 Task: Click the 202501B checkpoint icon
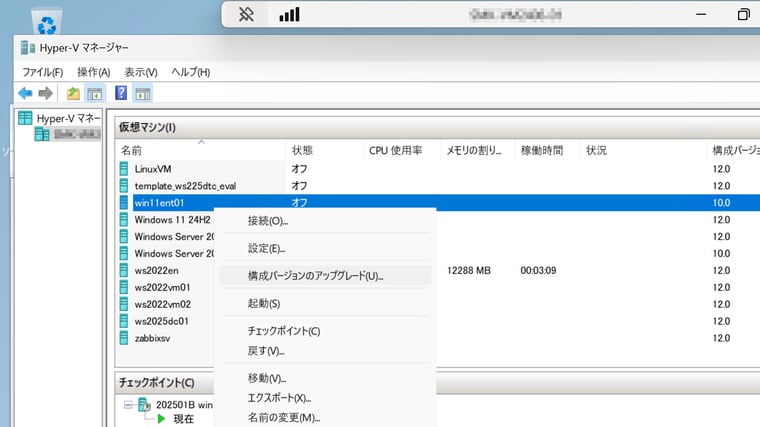[144, 404]
